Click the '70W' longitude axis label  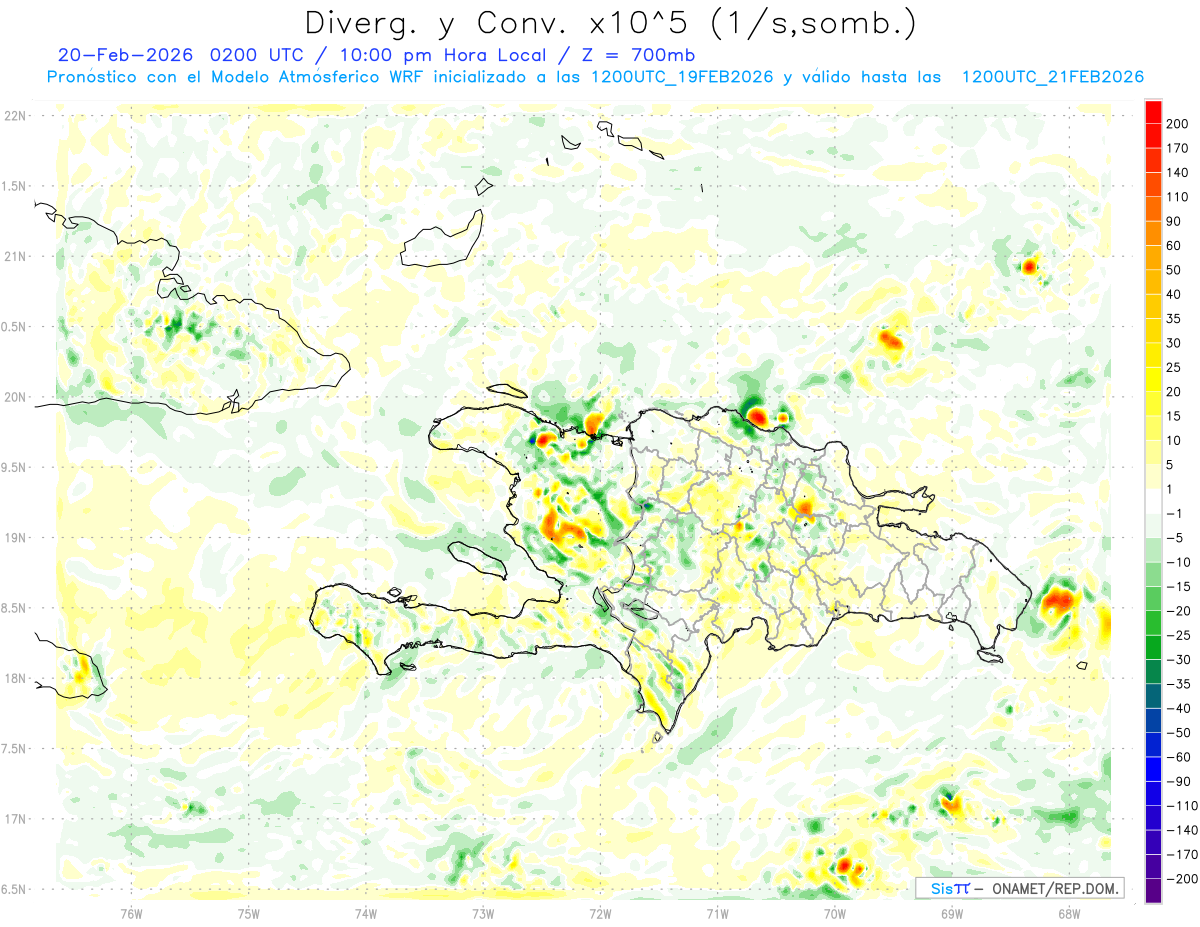tap(835, 913)
